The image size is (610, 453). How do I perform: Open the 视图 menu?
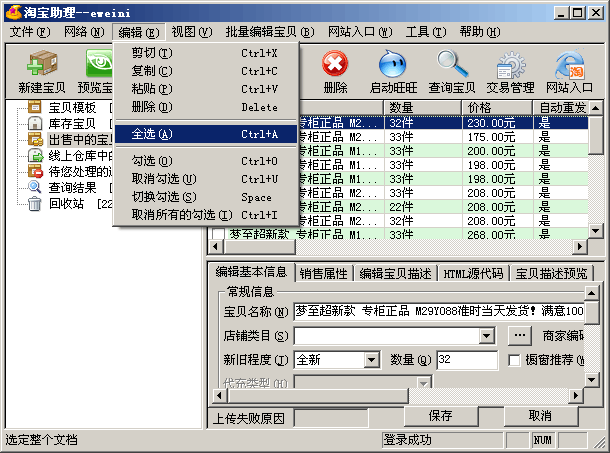pos(192,32)
